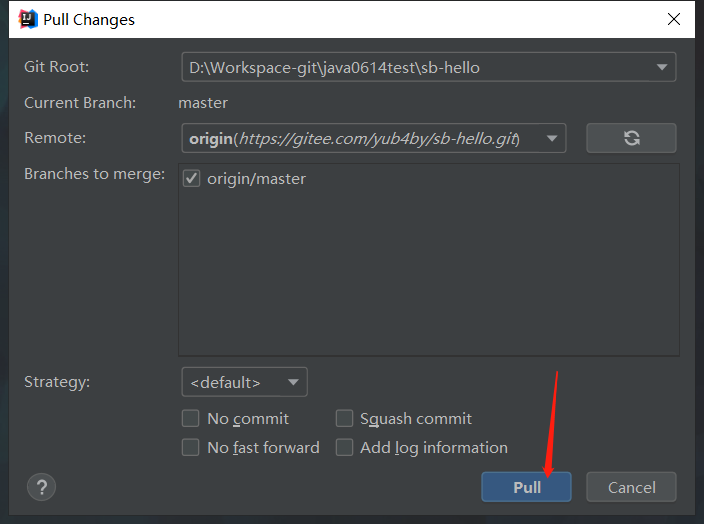Image resolution: width=704 pixels, height=524 pixels.
Task: Check the No fast forward option
Action: (191, 447)
